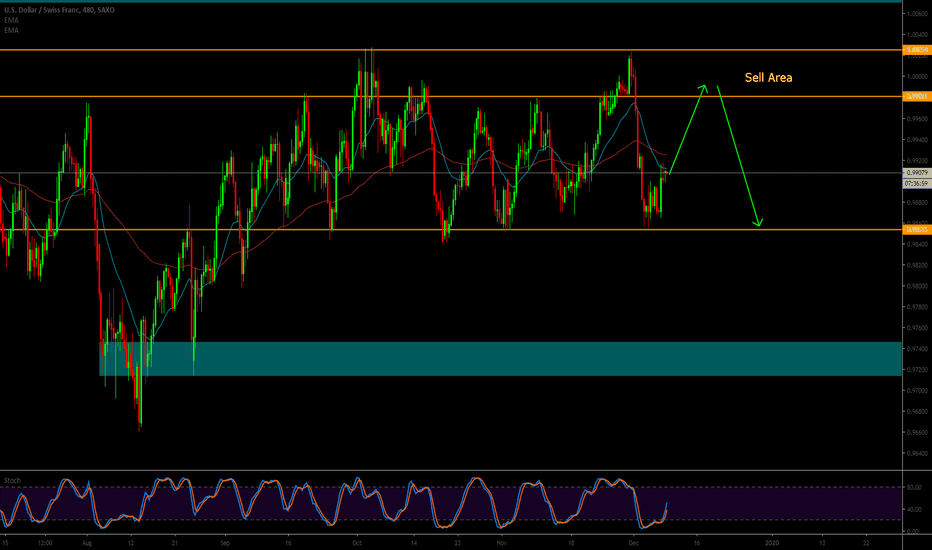
Task: Select the second EMA indicator label
Action: coord(11,32)
